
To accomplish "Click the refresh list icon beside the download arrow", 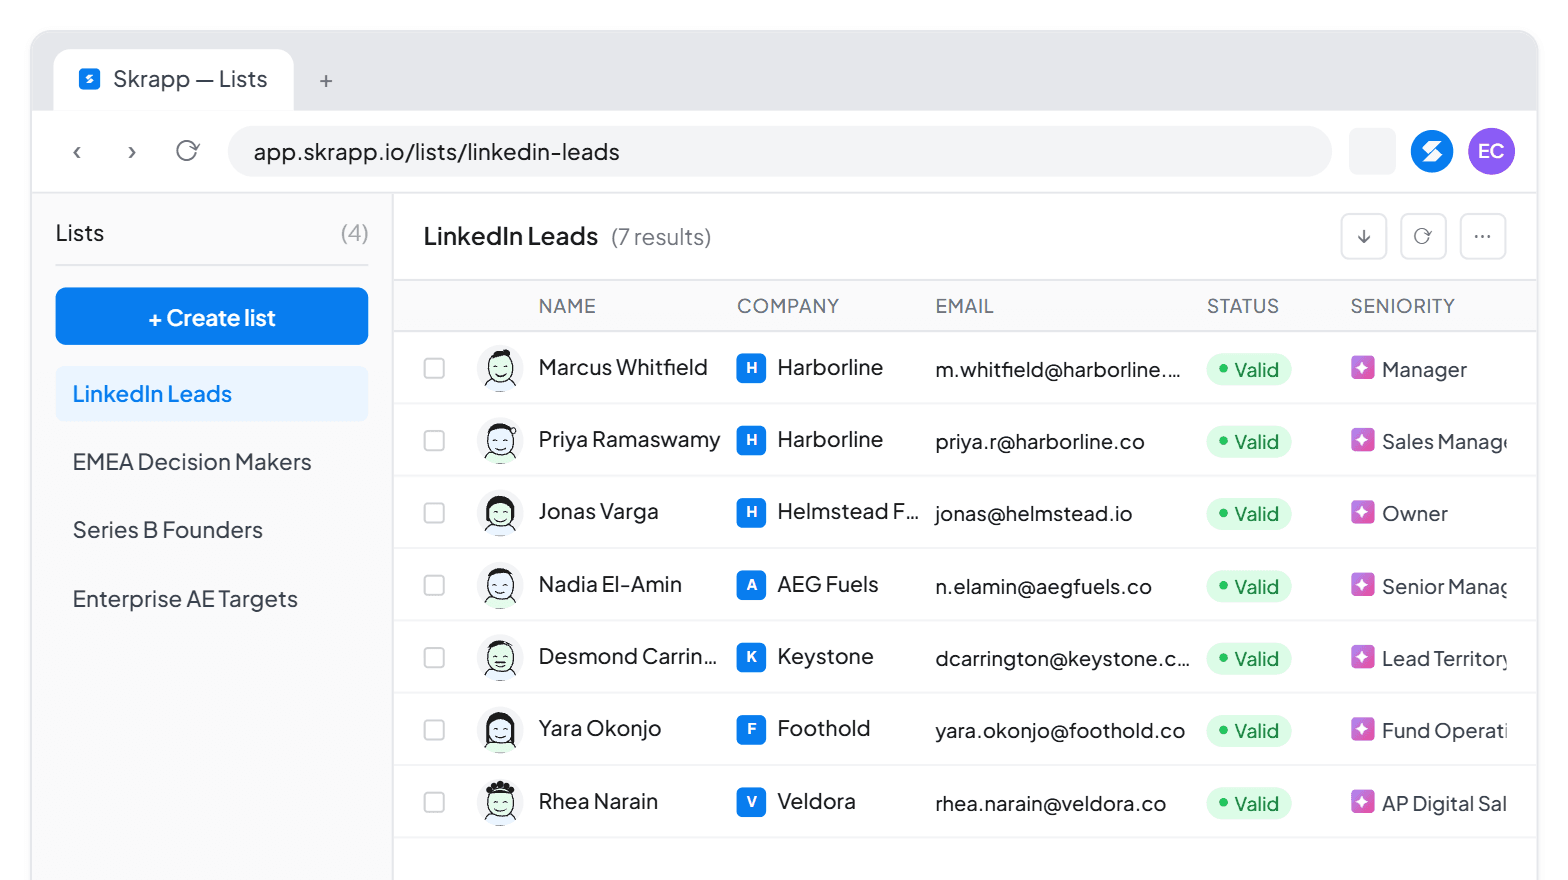I will (x=1423, y=237).
